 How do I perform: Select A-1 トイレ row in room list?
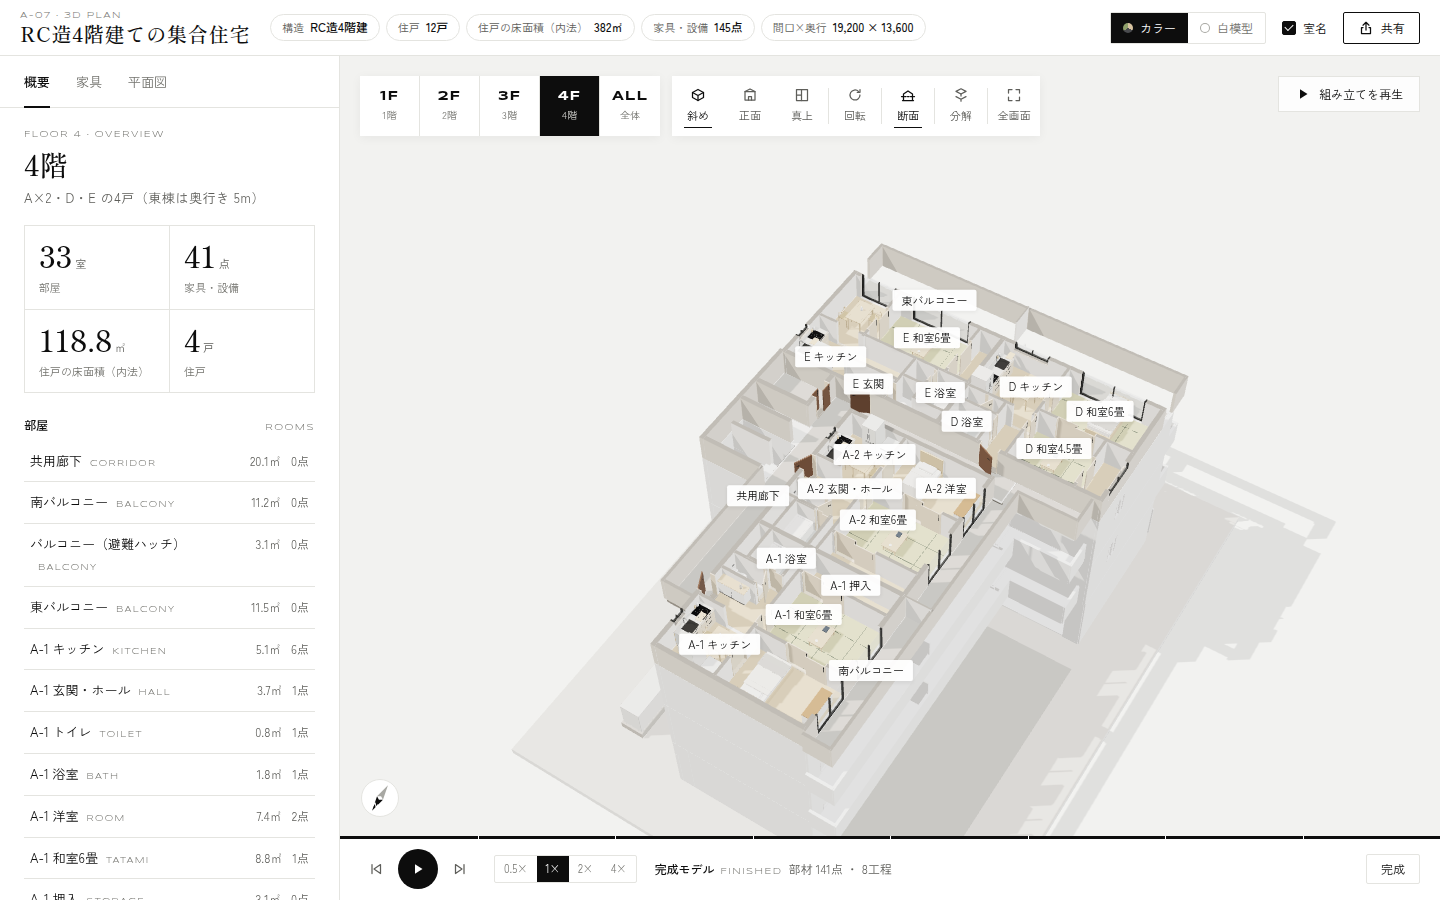tap(169, 733)
